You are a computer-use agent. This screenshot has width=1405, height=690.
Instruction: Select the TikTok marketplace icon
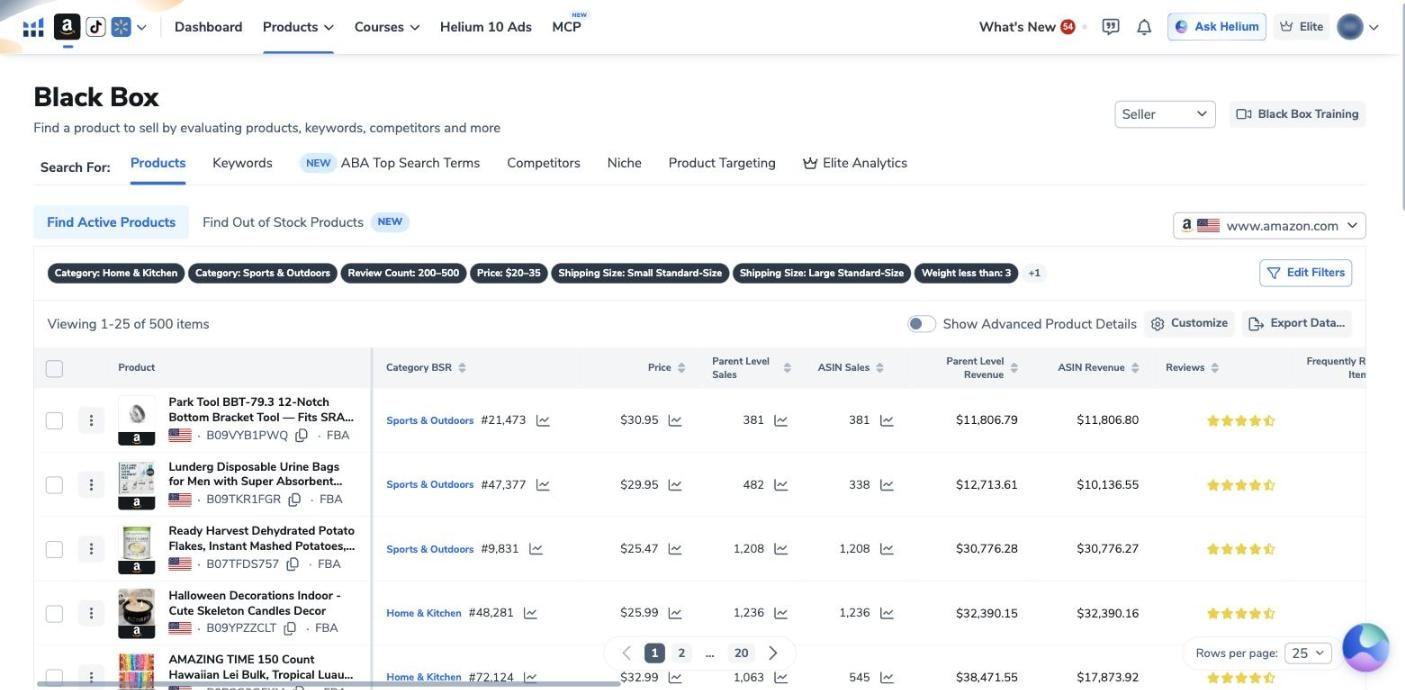pos(95,27)
